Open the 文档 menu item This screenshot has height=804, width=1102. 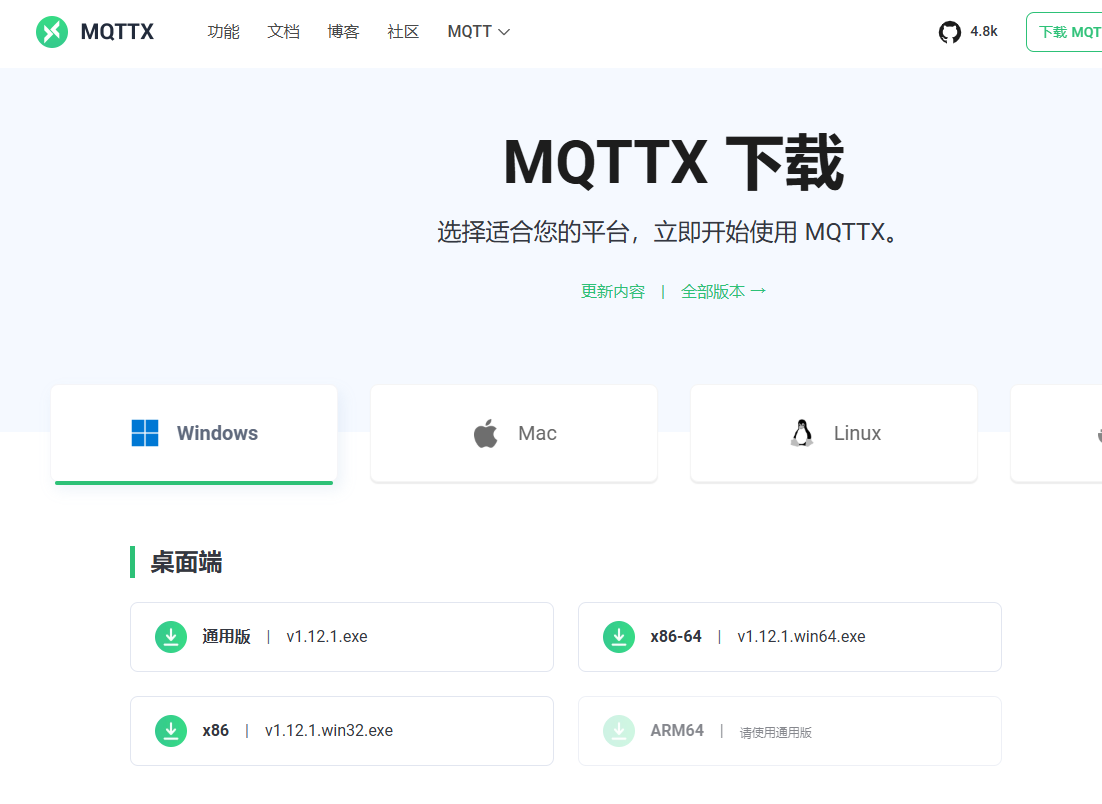coord(283,32)
